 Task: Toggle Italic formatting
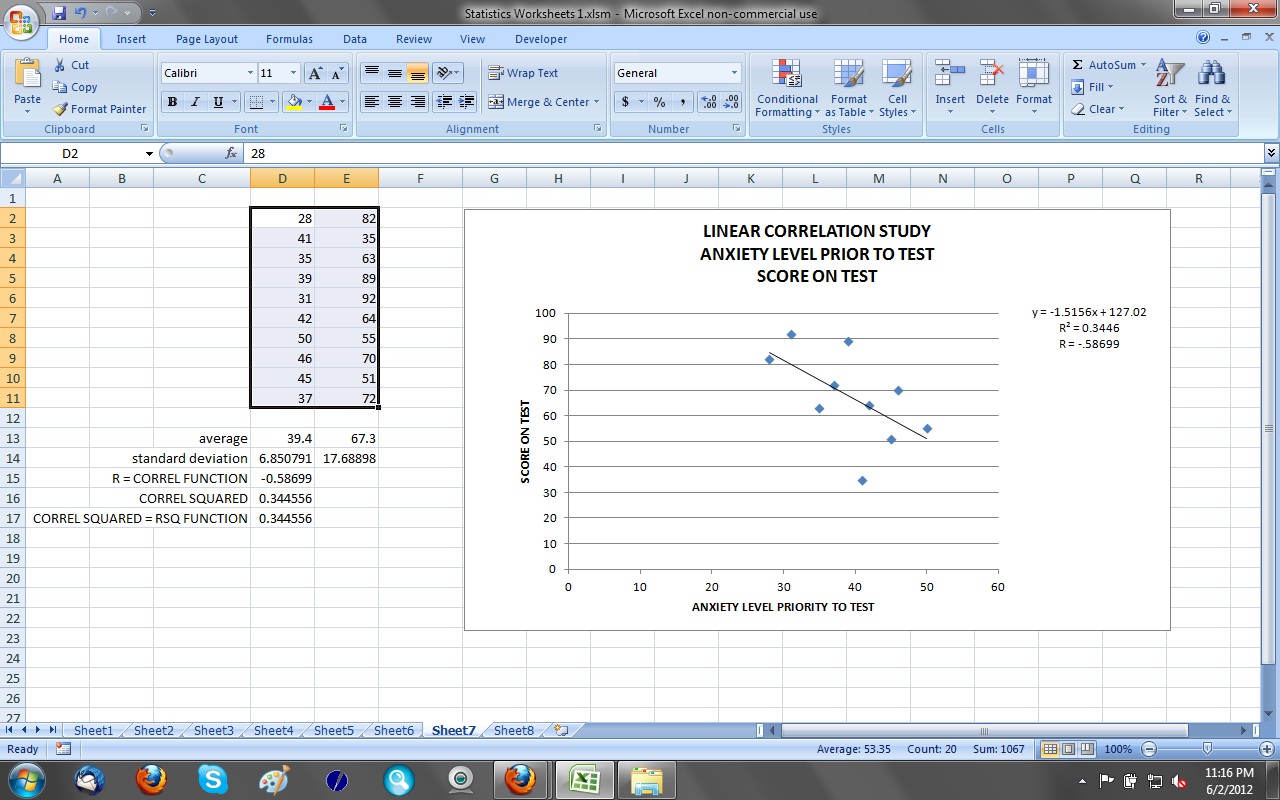(x=194, y=102)
